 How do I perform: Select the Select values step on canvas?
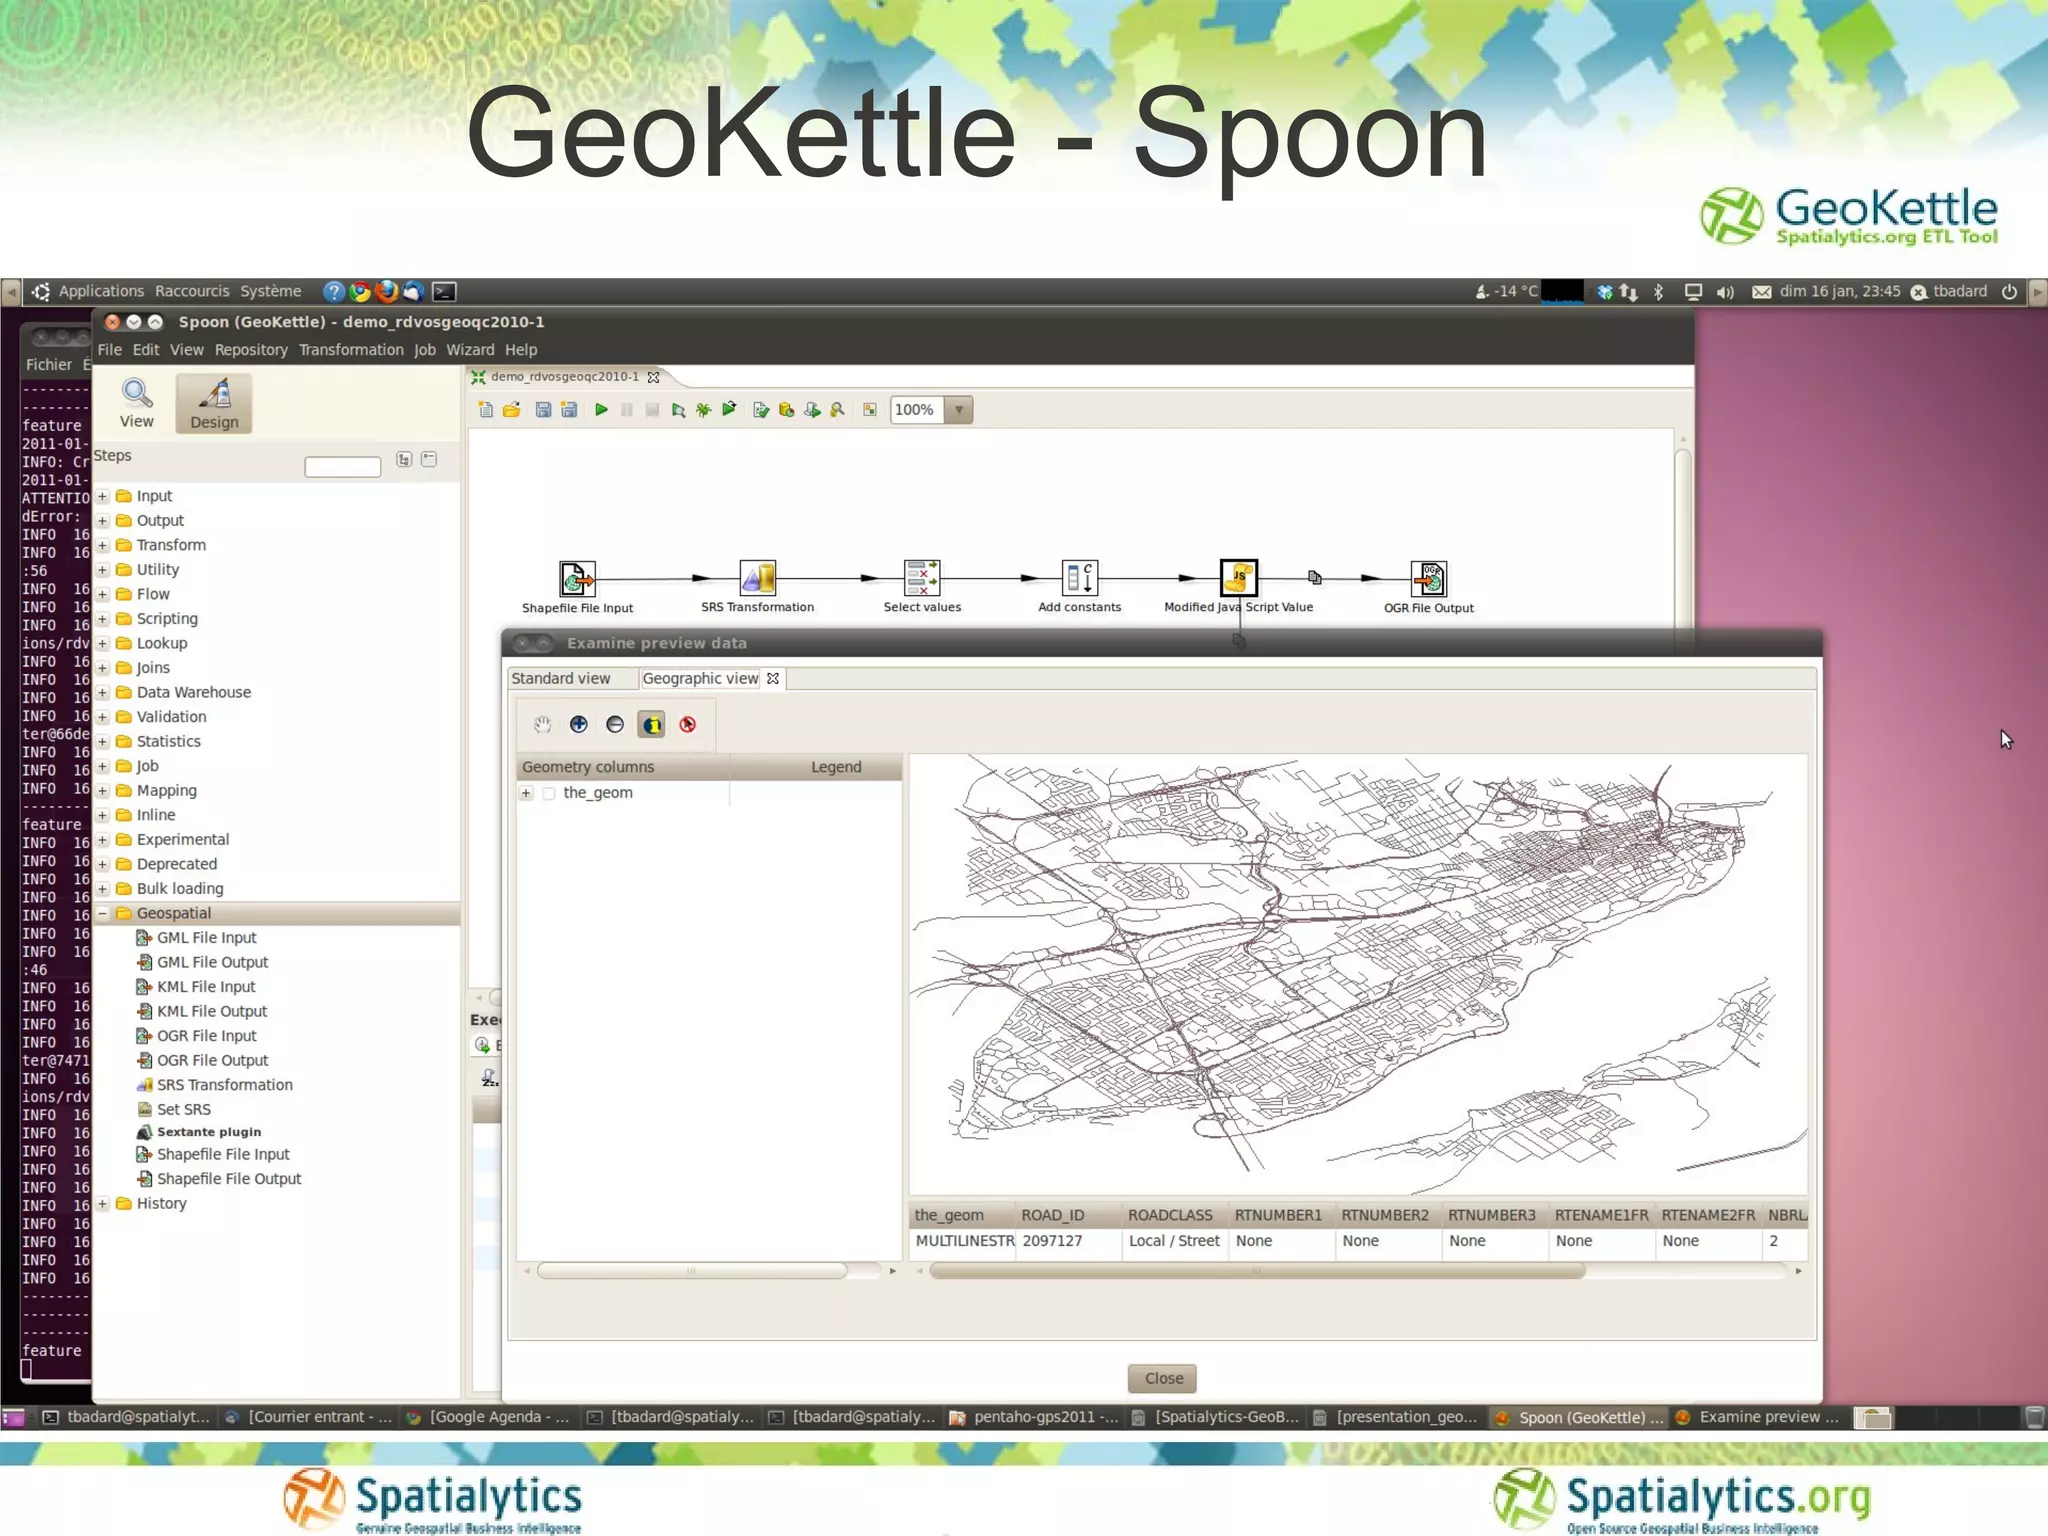922,577
